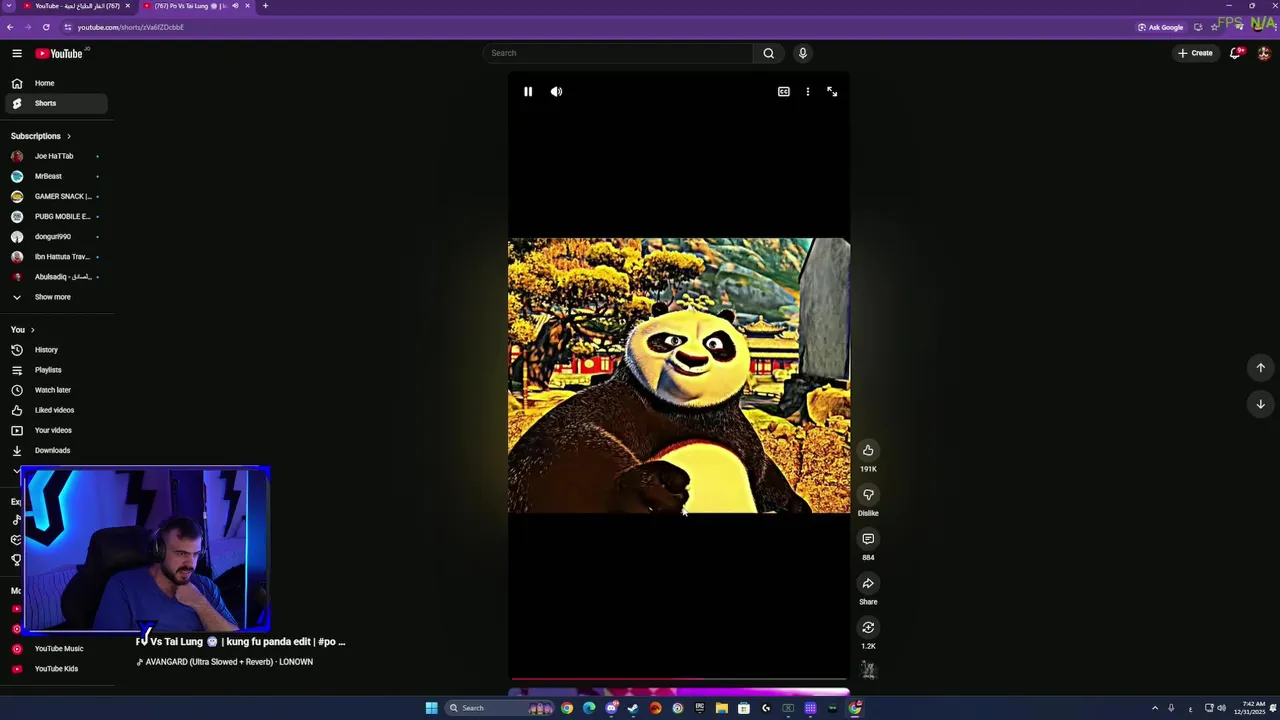This screenshot has width=1280, height=720.
Task: Mute the Shorts player volume
Action: [x=556, y=91]
